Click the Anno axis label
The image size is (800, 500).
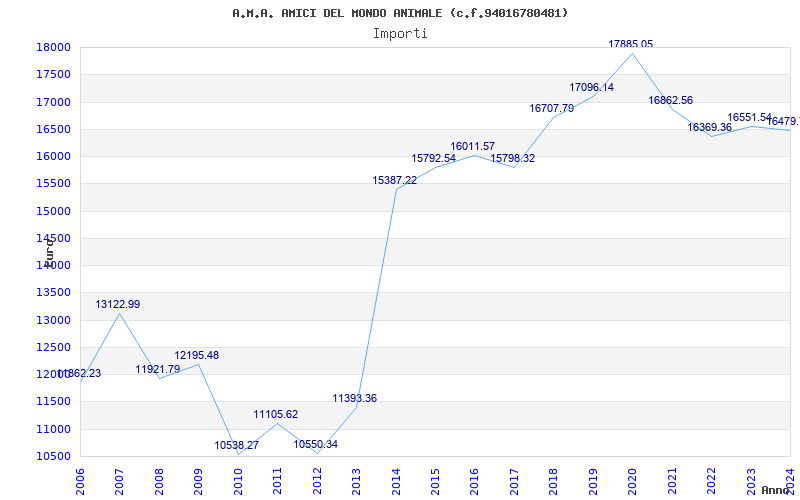coord(776,490)
